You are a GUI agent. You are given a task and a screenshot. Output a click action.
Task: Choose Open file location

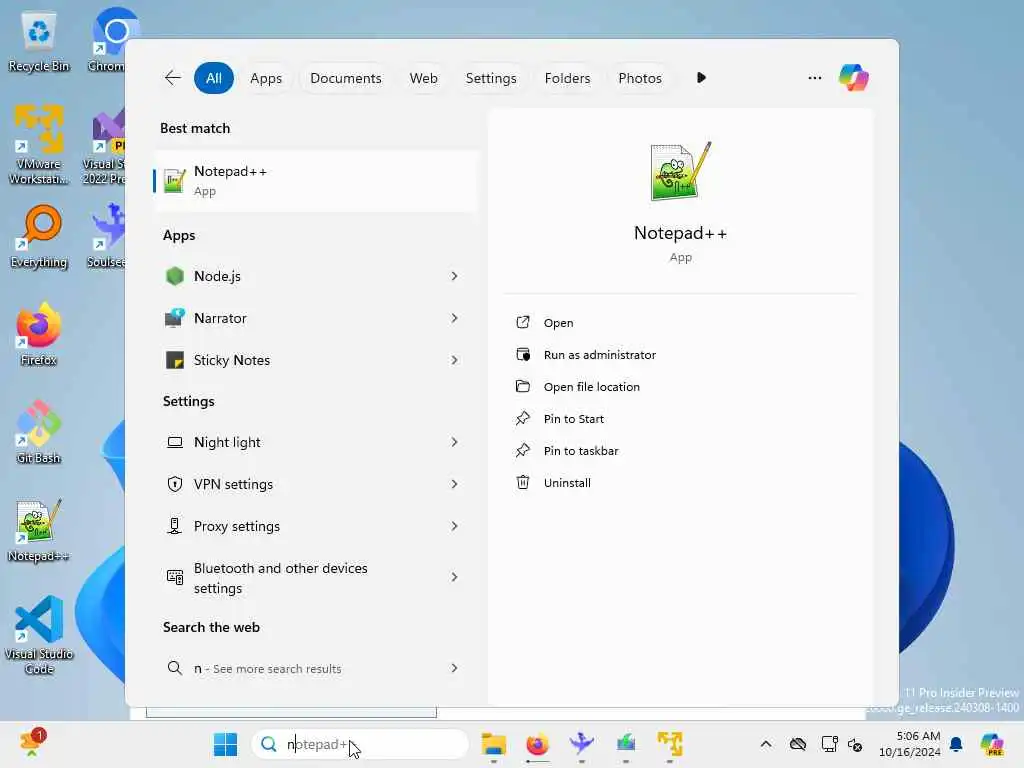tap(591, 387)
